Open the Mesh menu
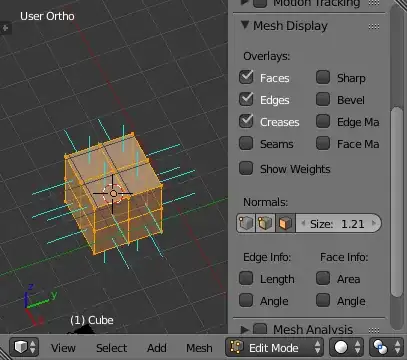 tap(199, 348)
